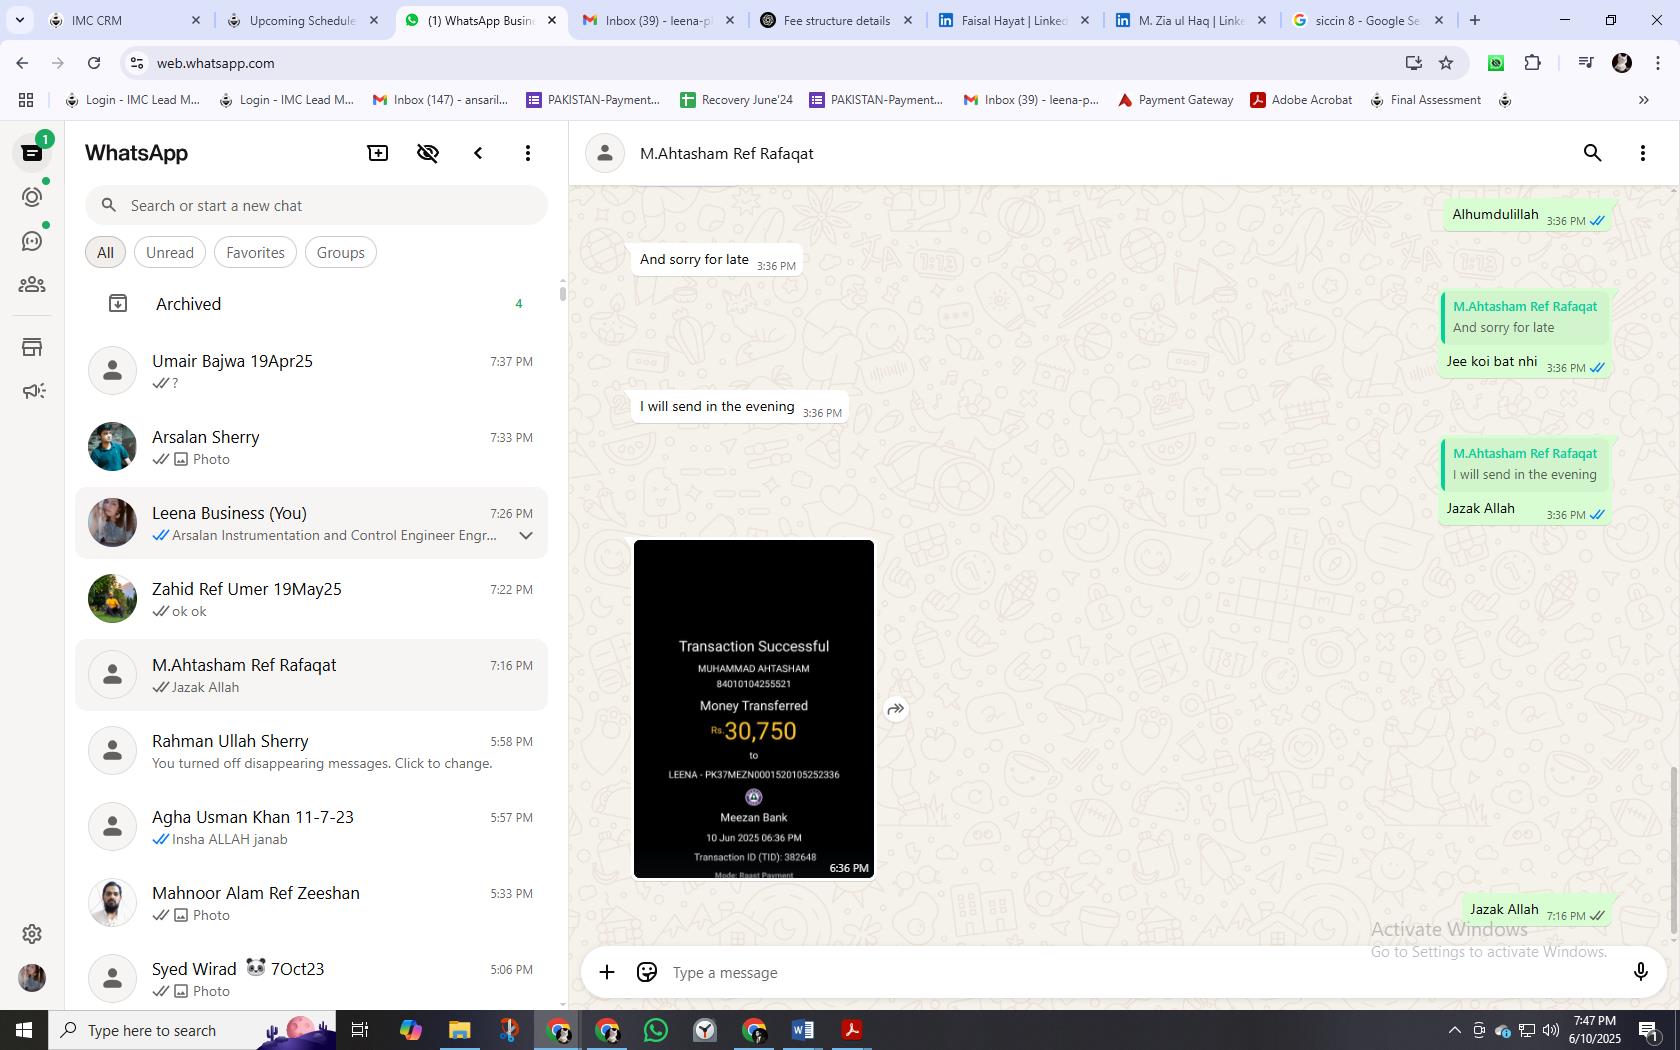Viewport: 1680px width, 1050px height.
Task: Open profile picture at sidebar bottom
Action: tap(32, 978)
